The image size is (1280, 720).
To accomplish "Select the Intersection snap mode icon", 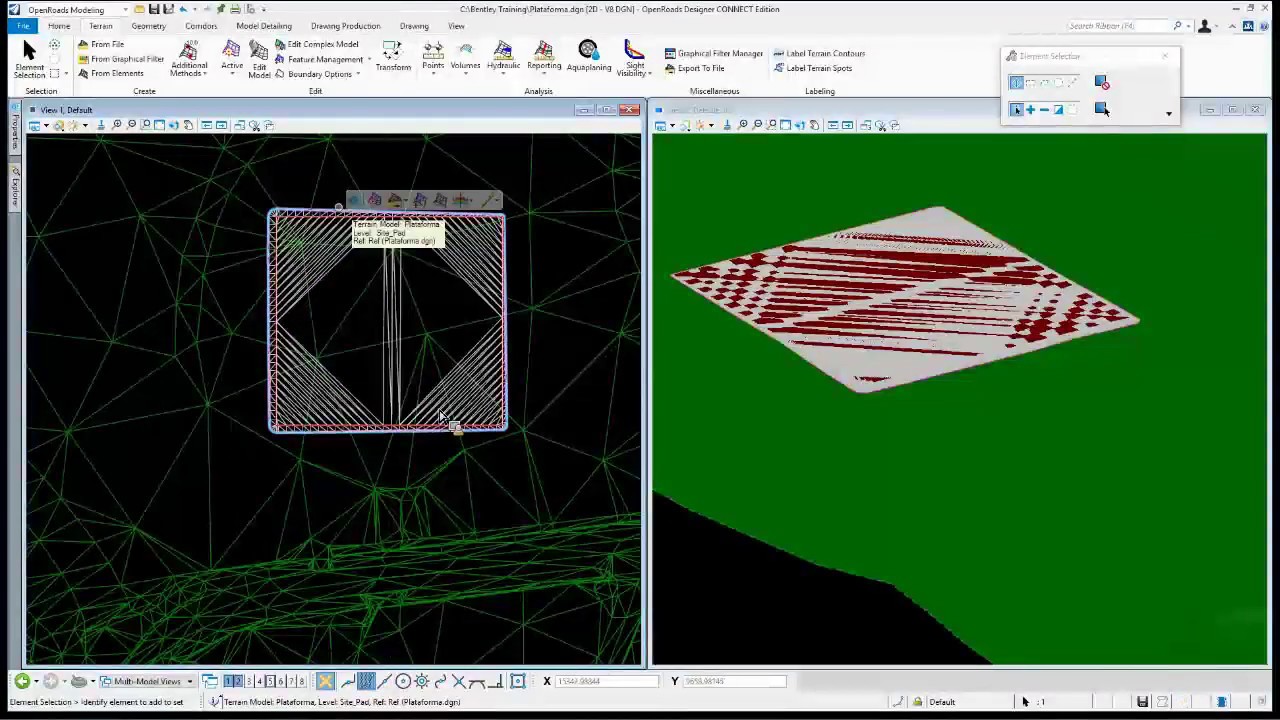I will pos(459,681).
